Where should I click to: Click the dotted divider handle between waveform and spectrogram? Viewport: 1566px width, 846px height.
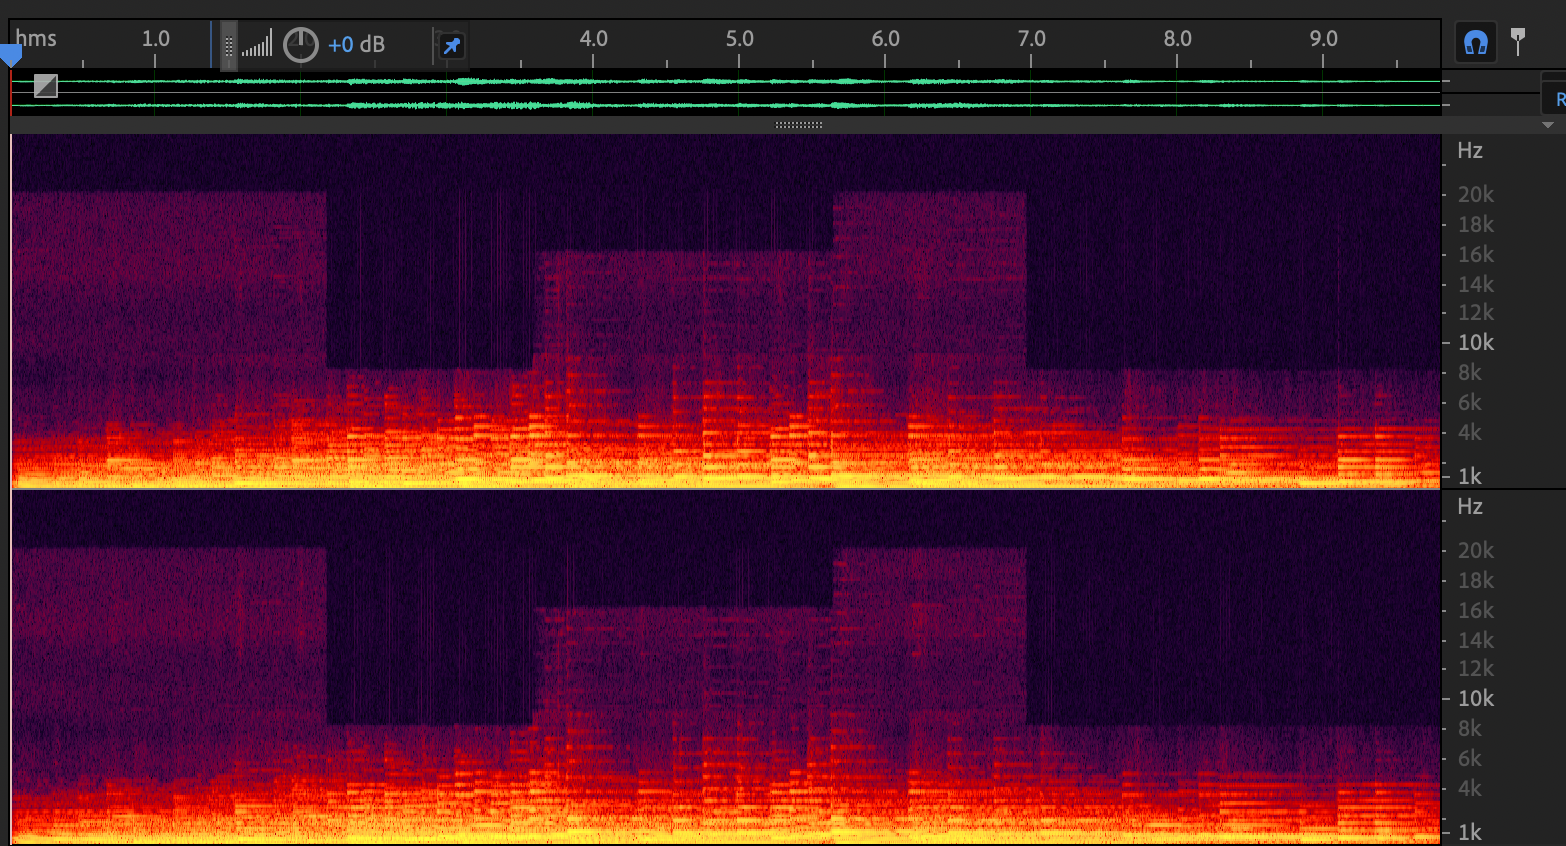(798, 125)
